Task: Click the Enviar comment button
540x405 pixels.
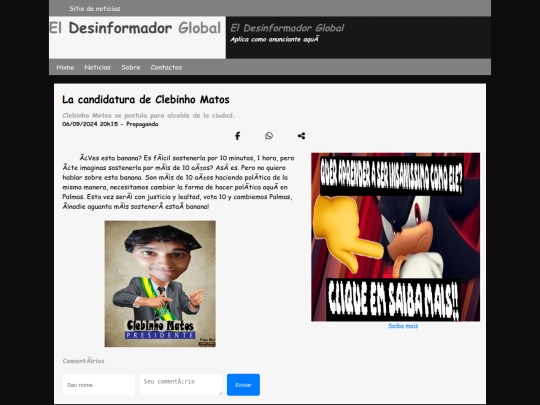Action: [243, 385]
